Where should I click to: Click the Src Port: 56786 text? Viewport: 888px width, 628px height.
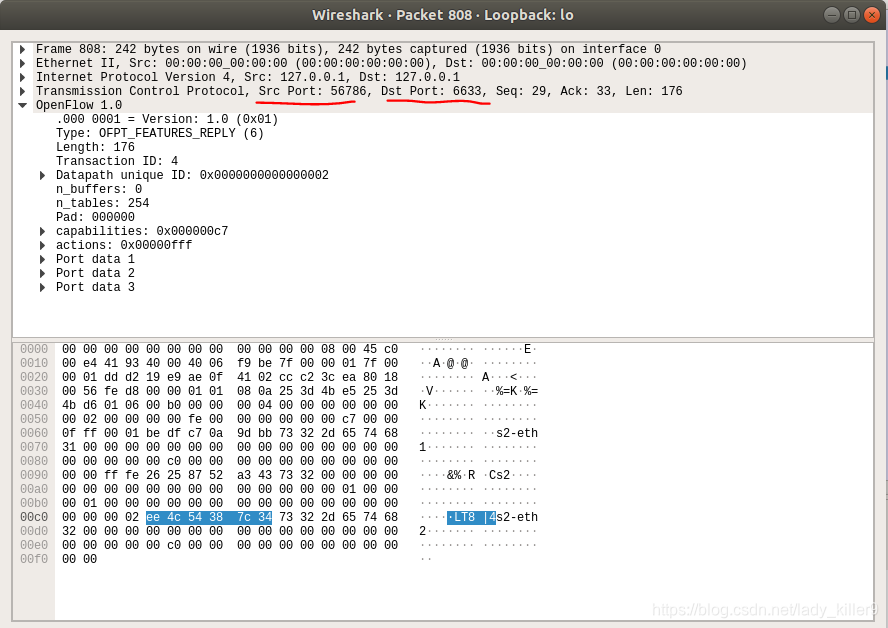tap(313, 91)
